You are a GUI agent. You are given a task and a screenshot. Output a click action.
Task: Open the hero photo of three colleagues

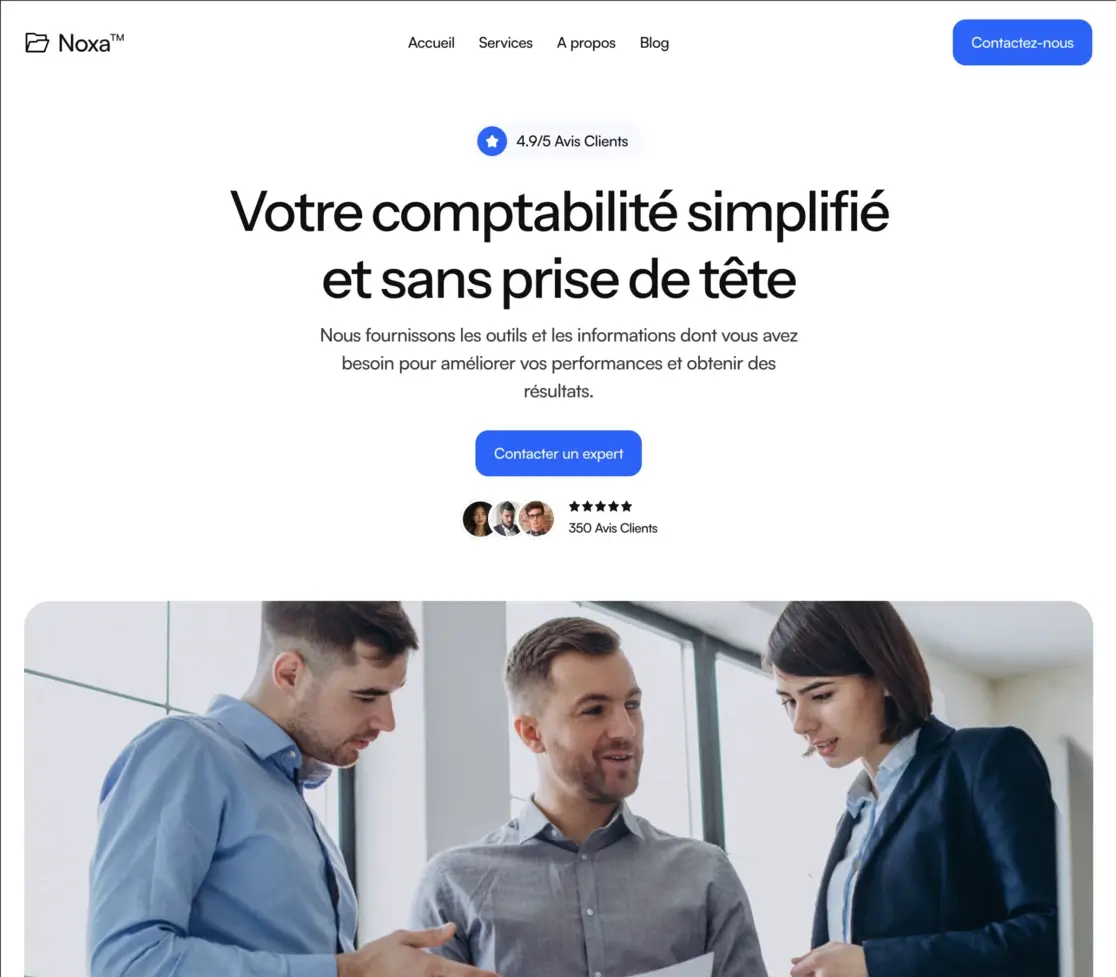pyautogui.click(x=559, y=788)
